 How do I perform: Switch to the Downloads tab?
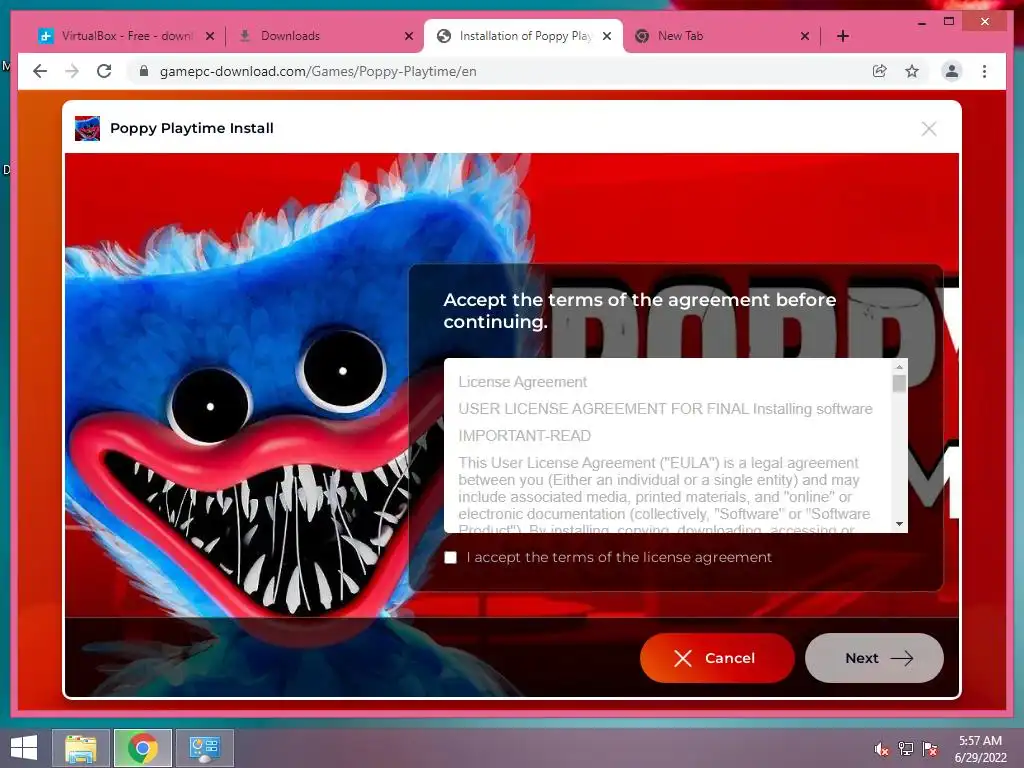point(327,36)
